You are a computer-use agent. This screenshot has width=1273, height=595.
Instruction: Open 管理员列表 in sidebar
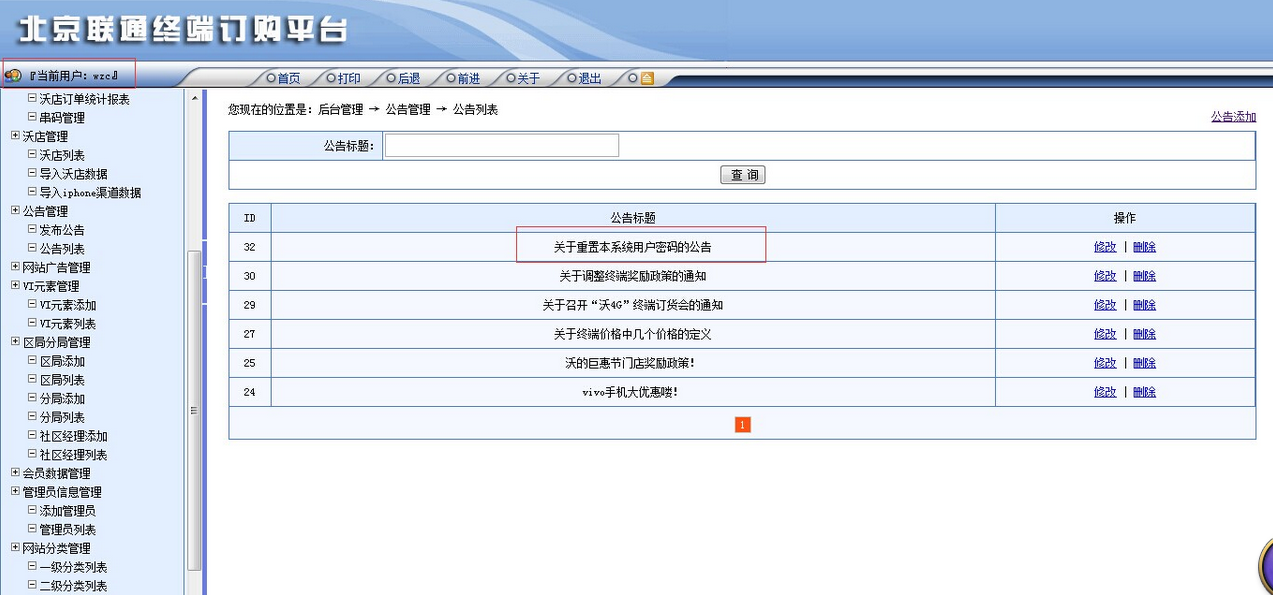click(68, 530)
